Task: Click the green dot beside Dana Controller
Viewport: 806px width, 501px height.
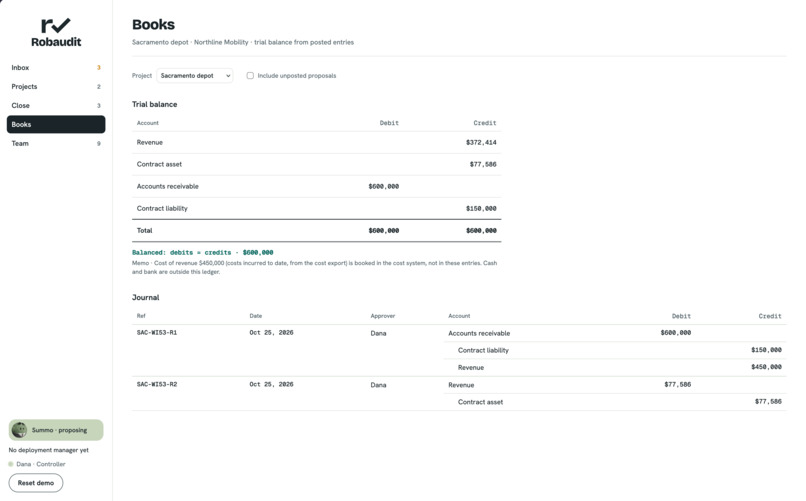Action: 11,464
